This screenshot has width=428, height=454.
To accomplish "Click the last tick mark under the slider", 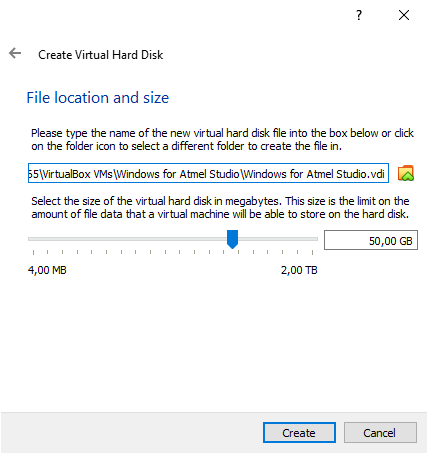I will coord(312,252).
